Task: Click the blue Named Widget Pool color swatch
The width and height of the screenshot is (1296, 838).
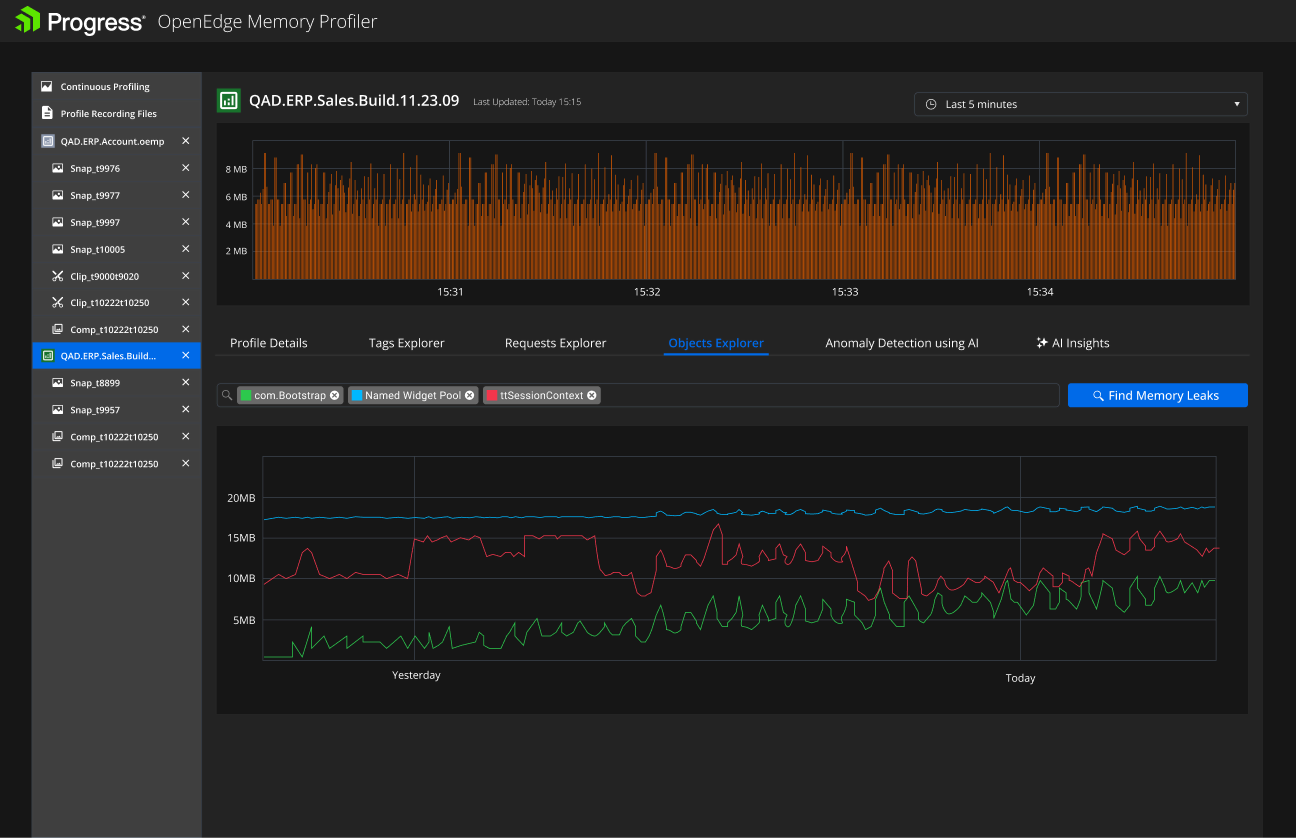Action: [357, 396]
